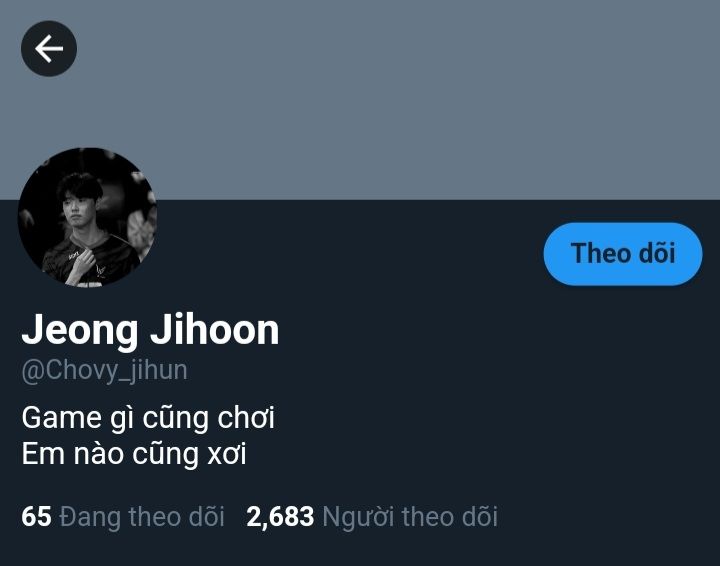Click the 2,683 follower count number
720x566 pixels.
pyautogui.click(x=280, y=516)
